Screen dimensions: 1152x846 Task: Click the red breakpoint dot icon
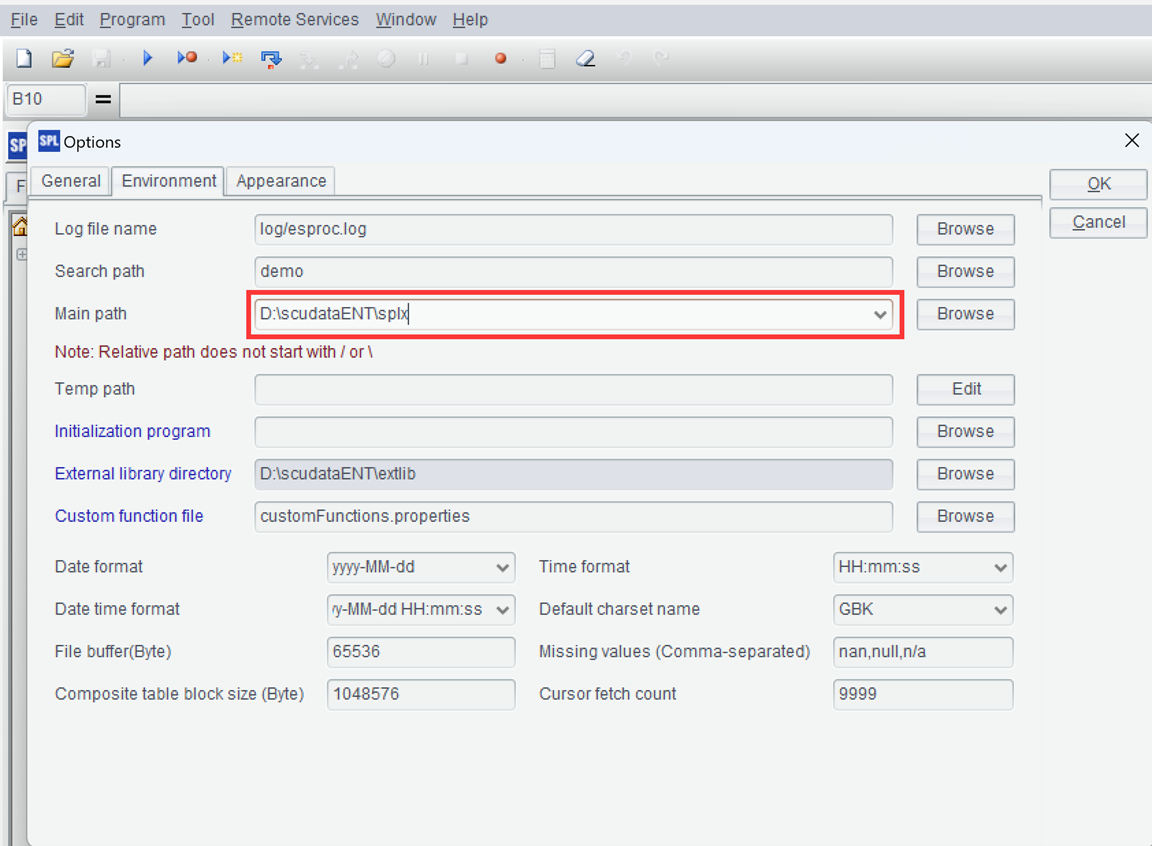501,59
